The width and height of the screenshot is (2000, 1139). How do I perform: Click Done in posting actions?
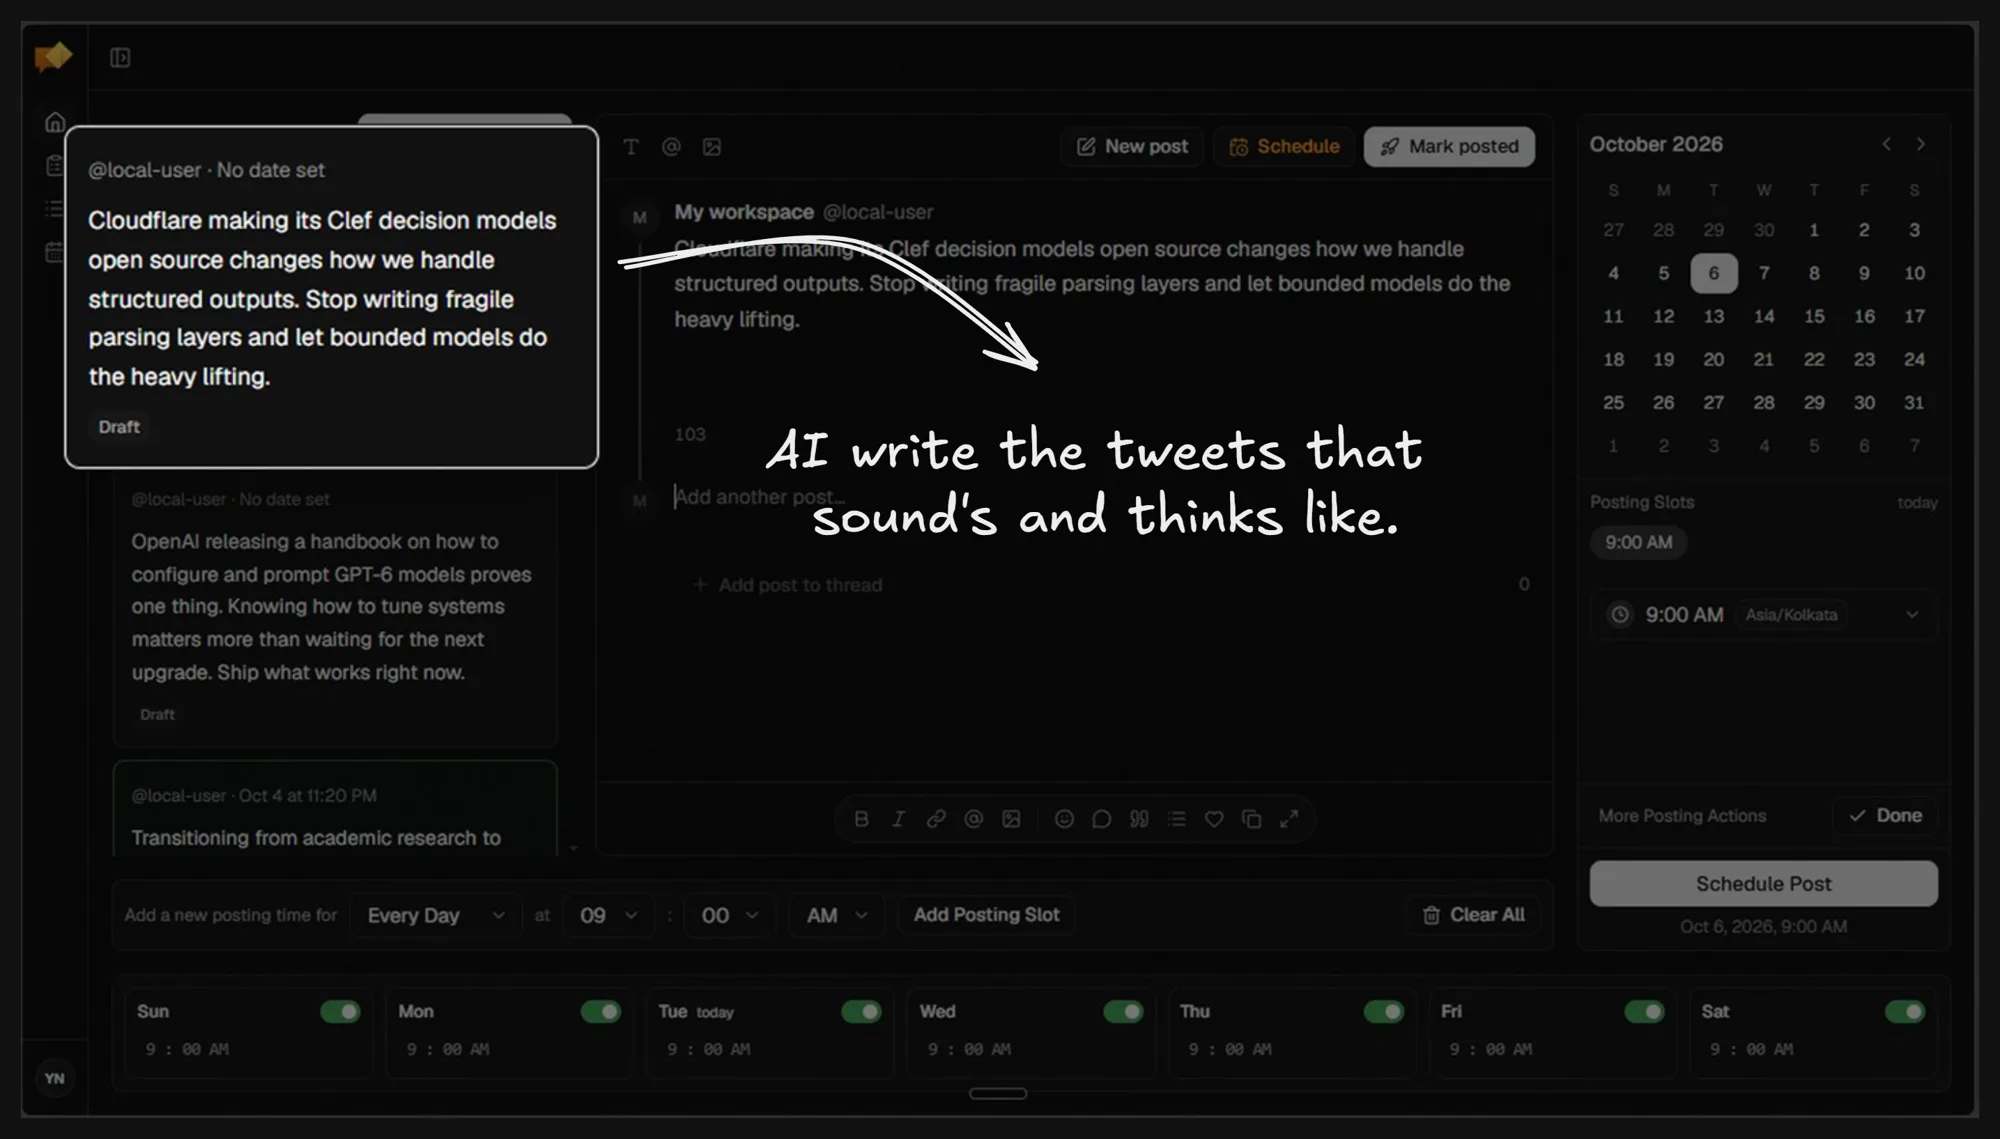[1885, 816]
